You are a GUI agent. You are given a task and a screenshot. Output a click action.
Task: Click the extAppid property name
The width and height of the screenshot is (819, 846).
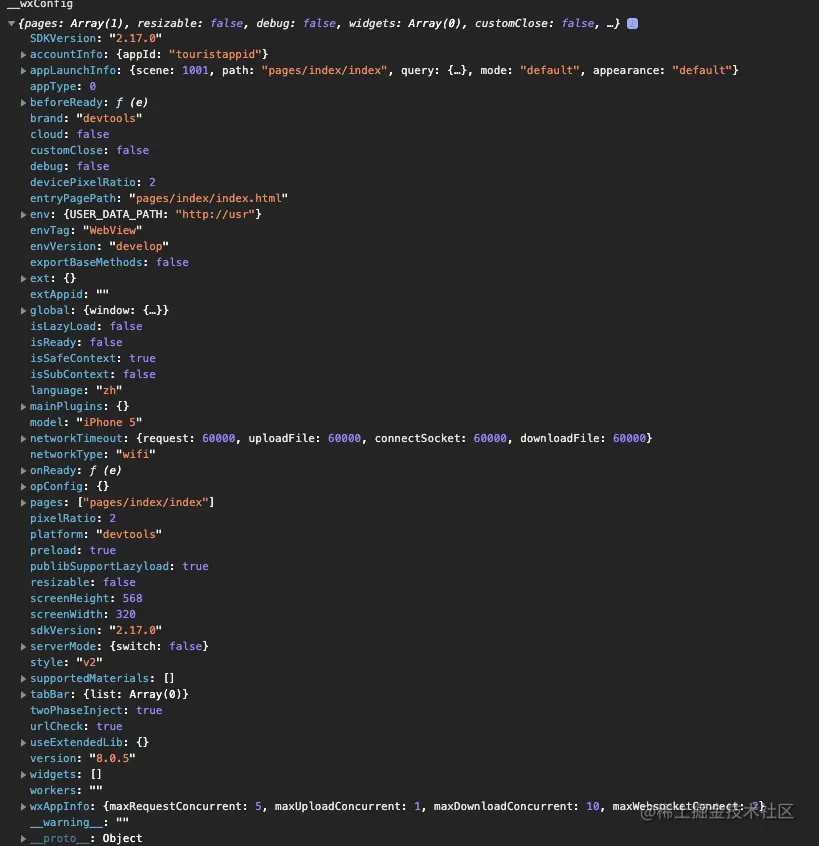(x=56, y=294)
